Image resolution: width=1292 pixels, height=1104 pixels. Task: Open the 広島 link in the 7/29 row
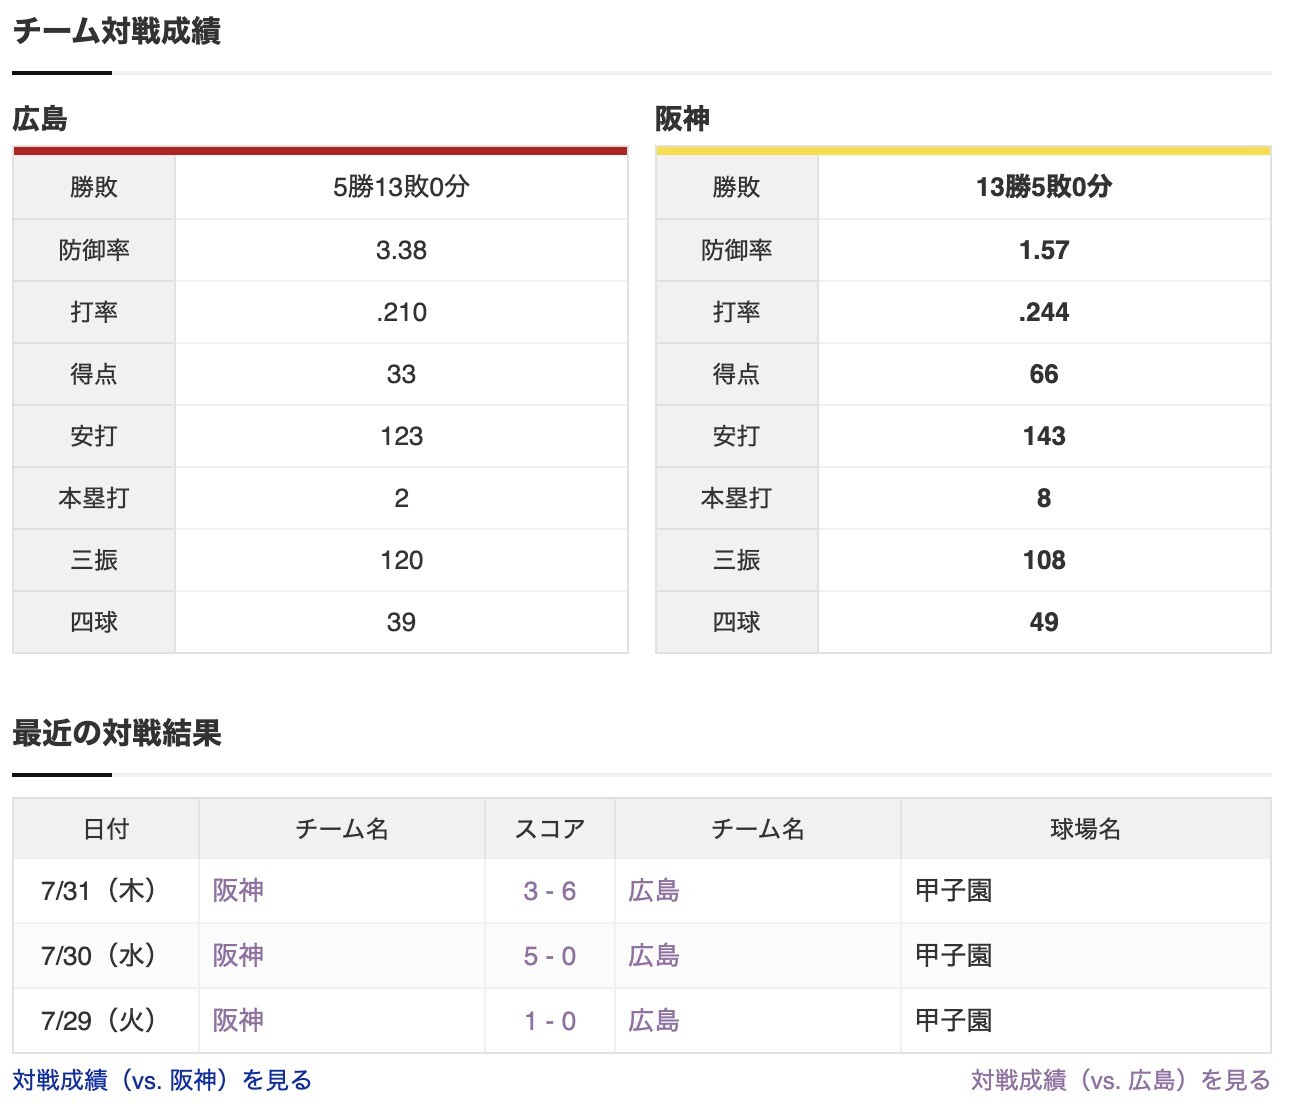[653, 1021]
